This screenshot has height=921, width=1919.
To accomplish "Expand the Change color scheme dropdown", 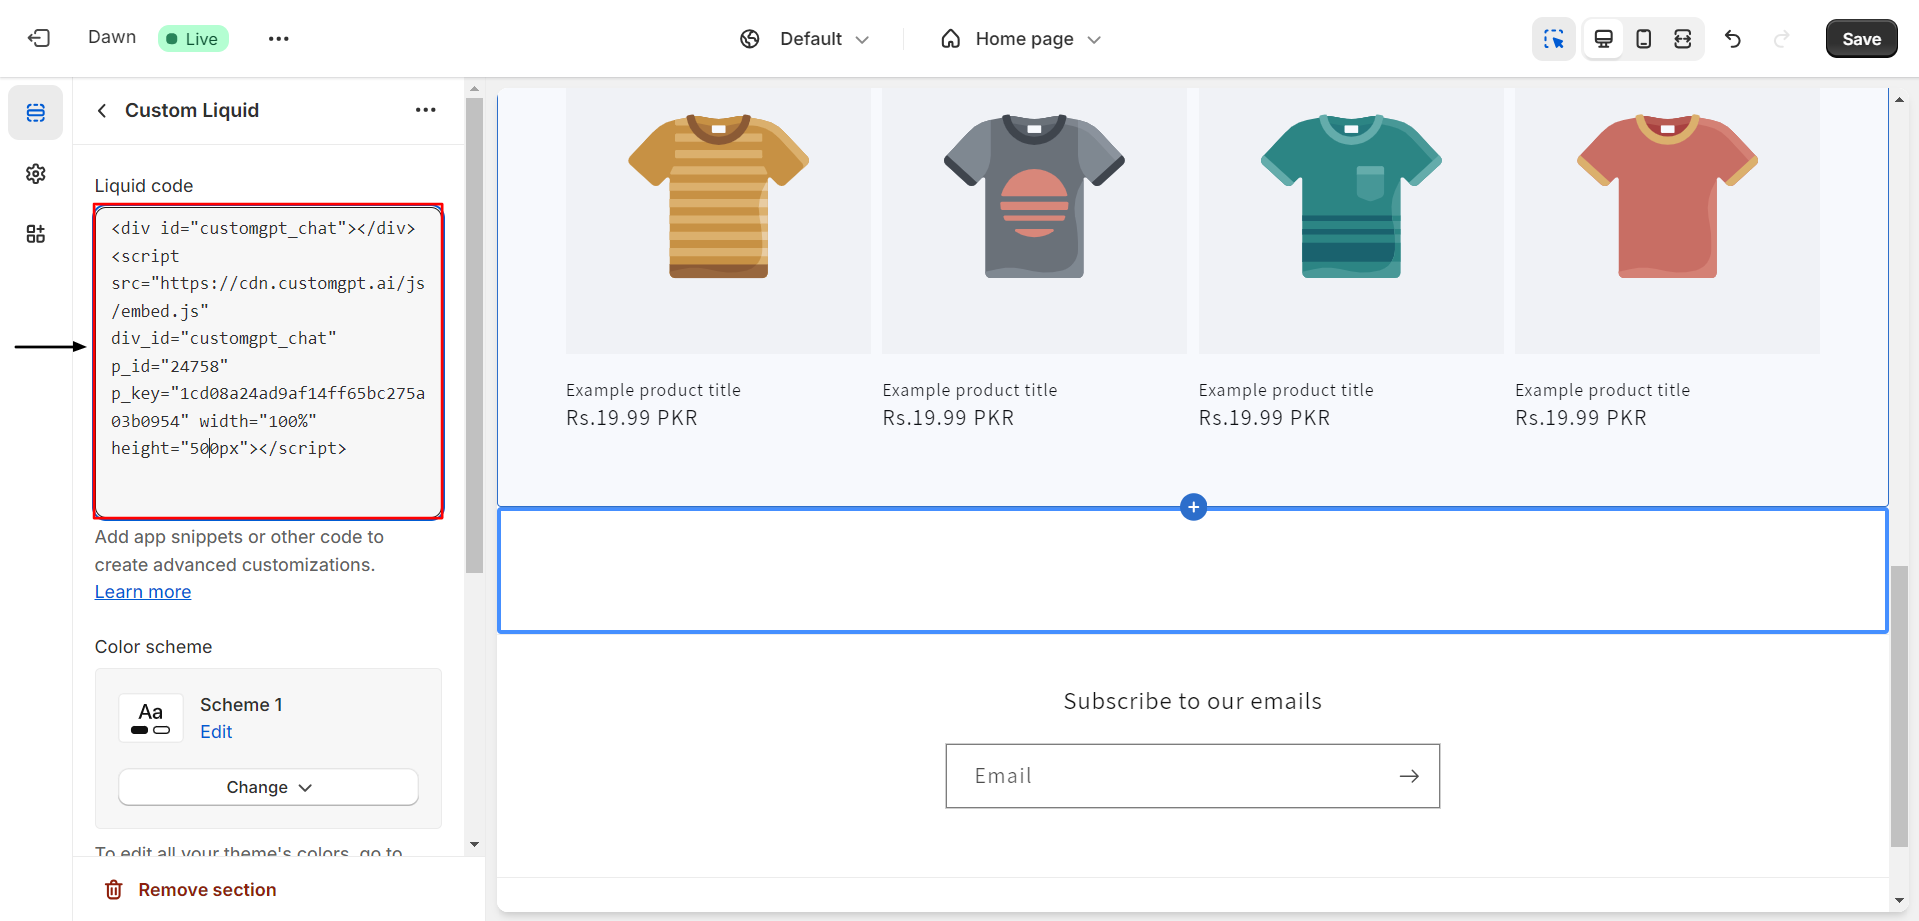I will click(x=268, y=787).
